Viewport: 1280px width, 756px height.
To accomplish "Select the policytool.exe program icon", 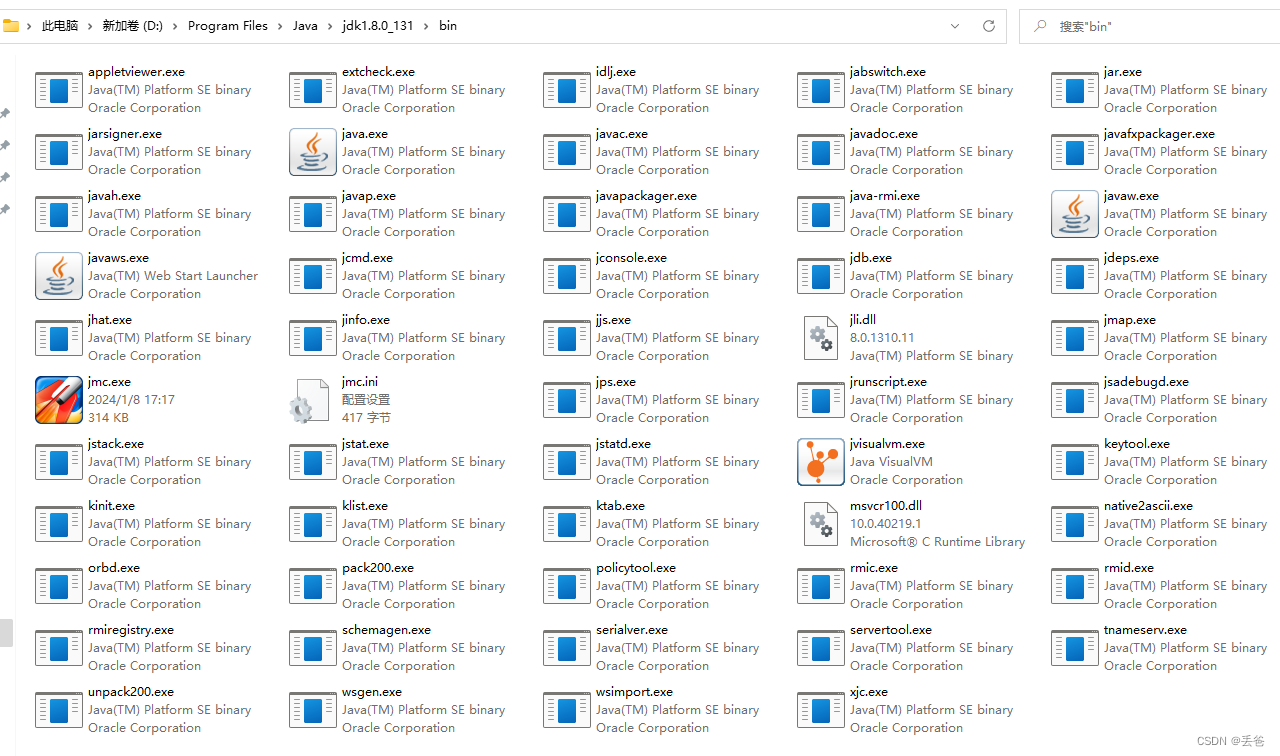I will pyautogui.click(x=567, y=586).
